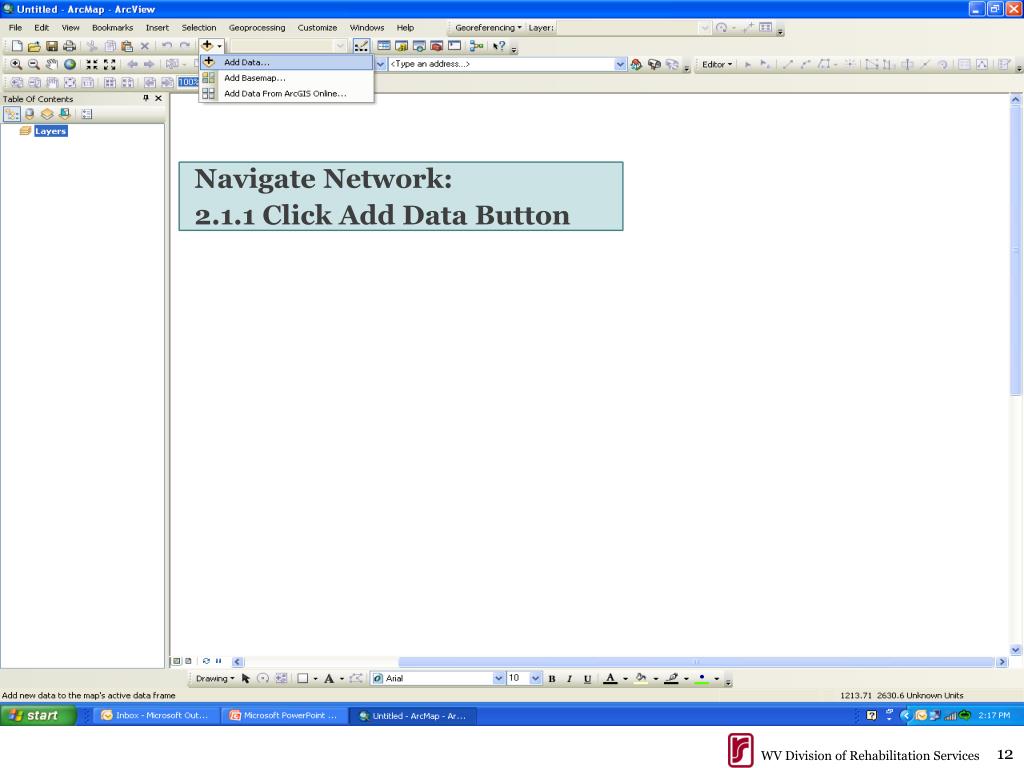Open the ArcToolbox red toolbox icon
1024x768 pixels.
click(x=437, y=46)
